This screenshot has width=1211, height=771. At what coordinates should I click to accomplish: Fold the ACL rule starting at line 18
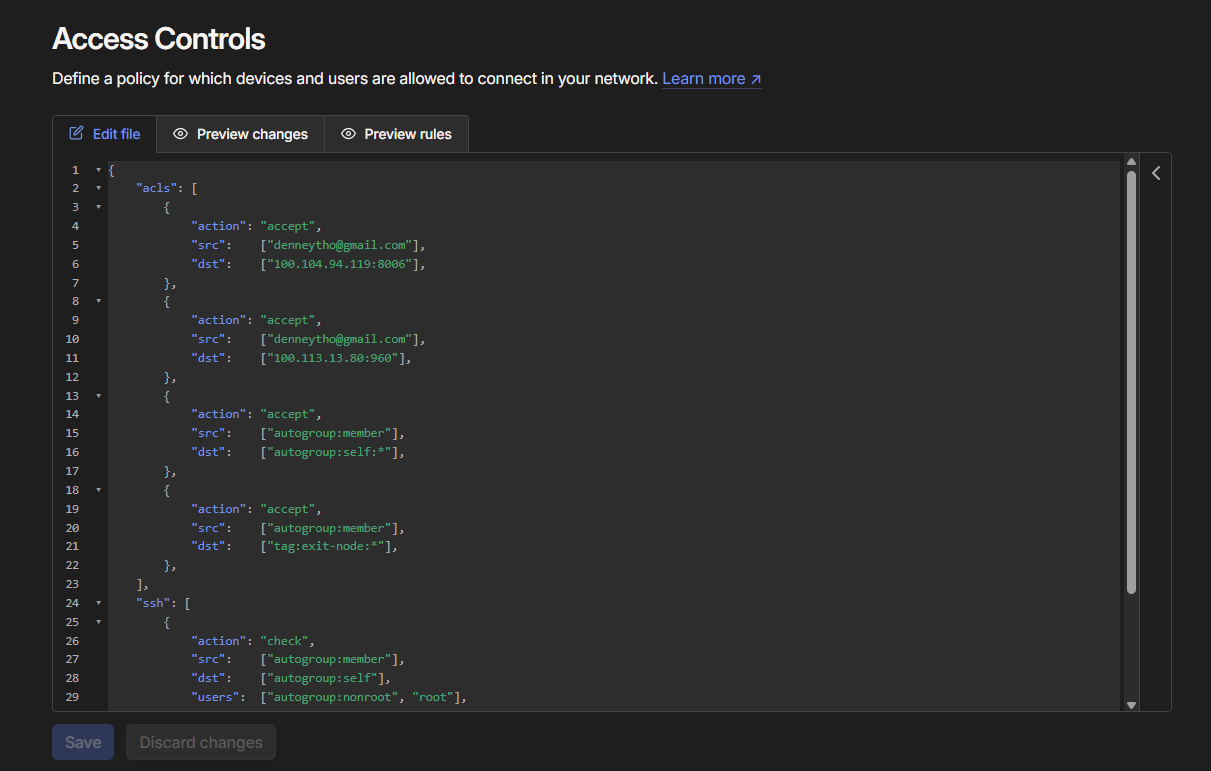click(98, 490)
